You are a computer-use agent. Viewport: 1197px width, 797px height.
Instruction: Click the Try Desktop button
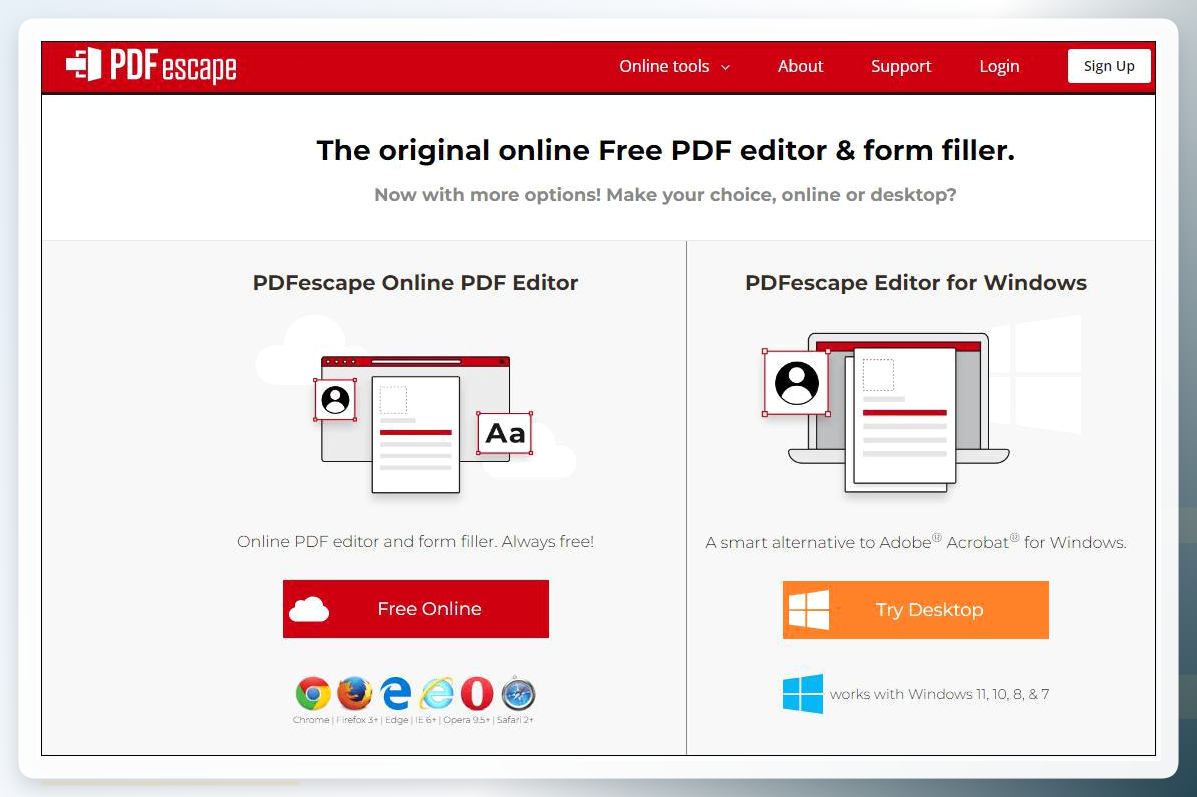coord(915,609)
